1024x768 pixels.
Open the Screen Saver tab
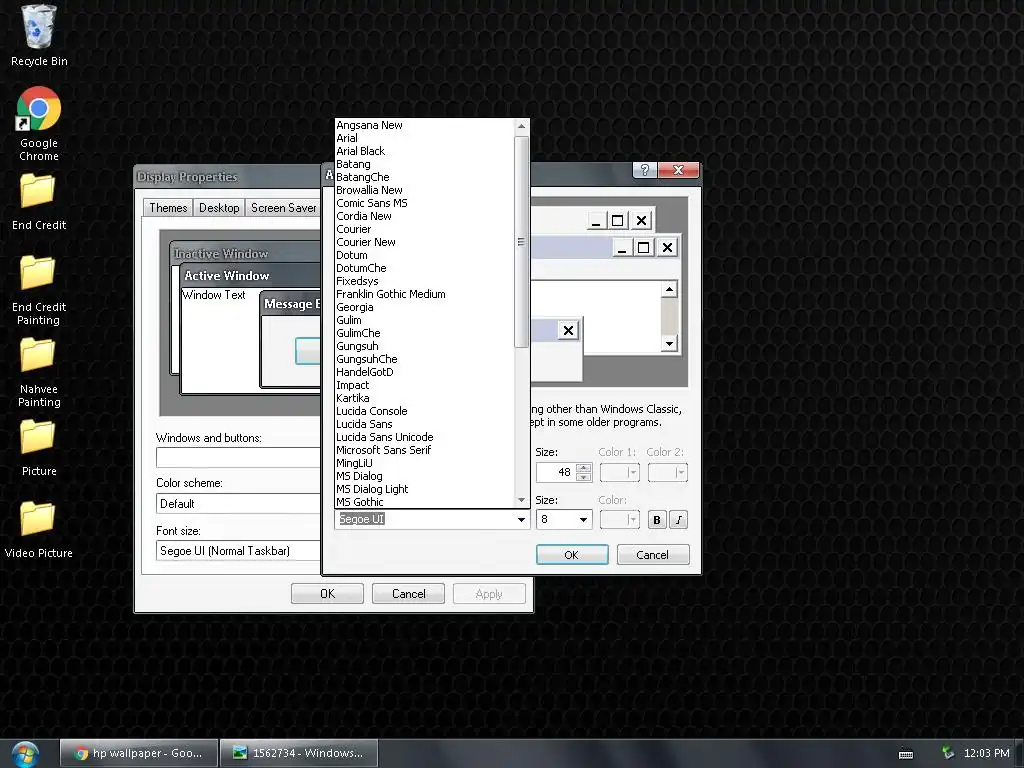(283, 208)
